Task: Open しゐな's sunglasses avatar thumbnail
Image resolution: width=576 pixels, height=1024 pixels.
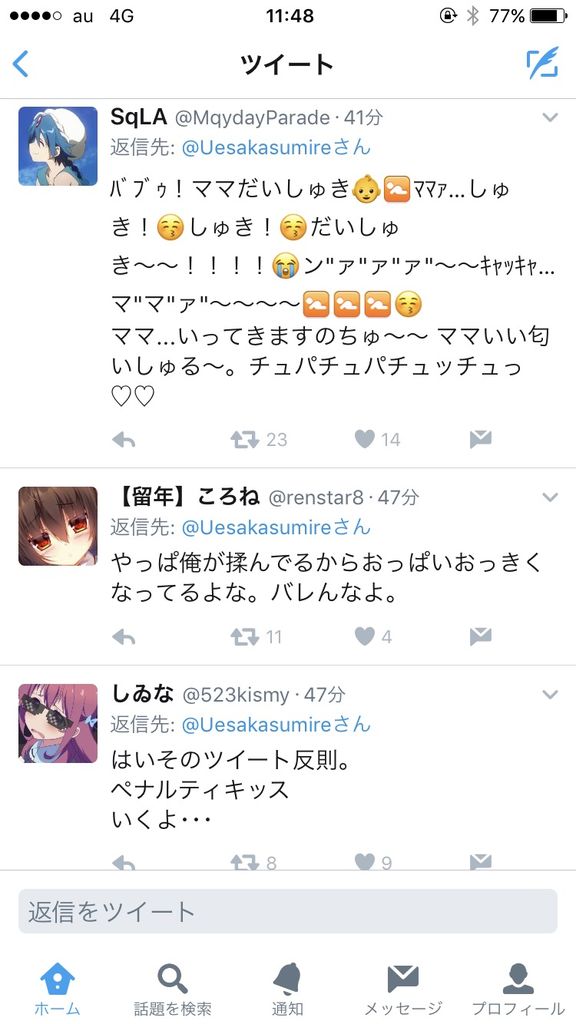Action: [57, 723]
